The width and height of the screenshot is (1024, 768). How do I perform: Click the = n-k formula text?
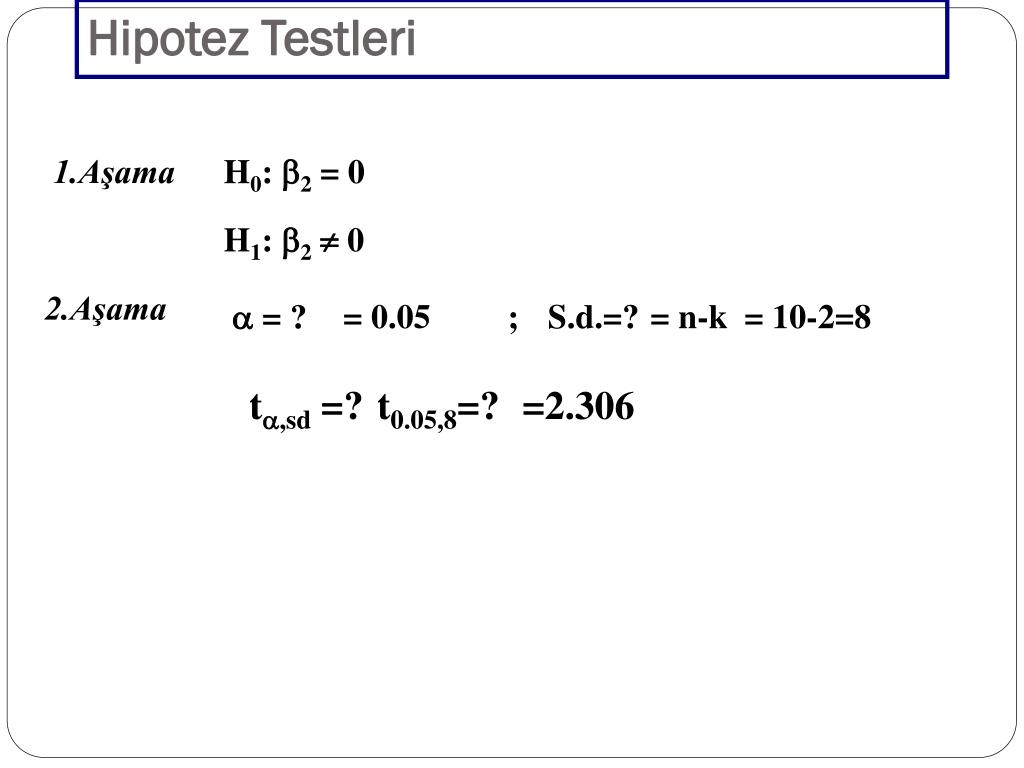688,318
